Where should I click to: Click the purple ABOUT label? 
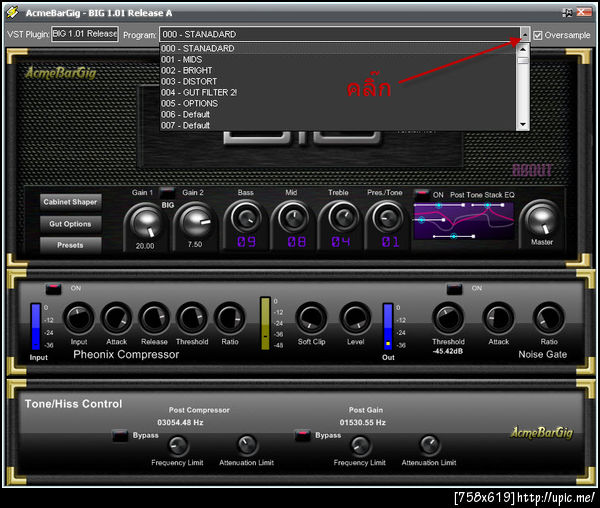[532, 170]
